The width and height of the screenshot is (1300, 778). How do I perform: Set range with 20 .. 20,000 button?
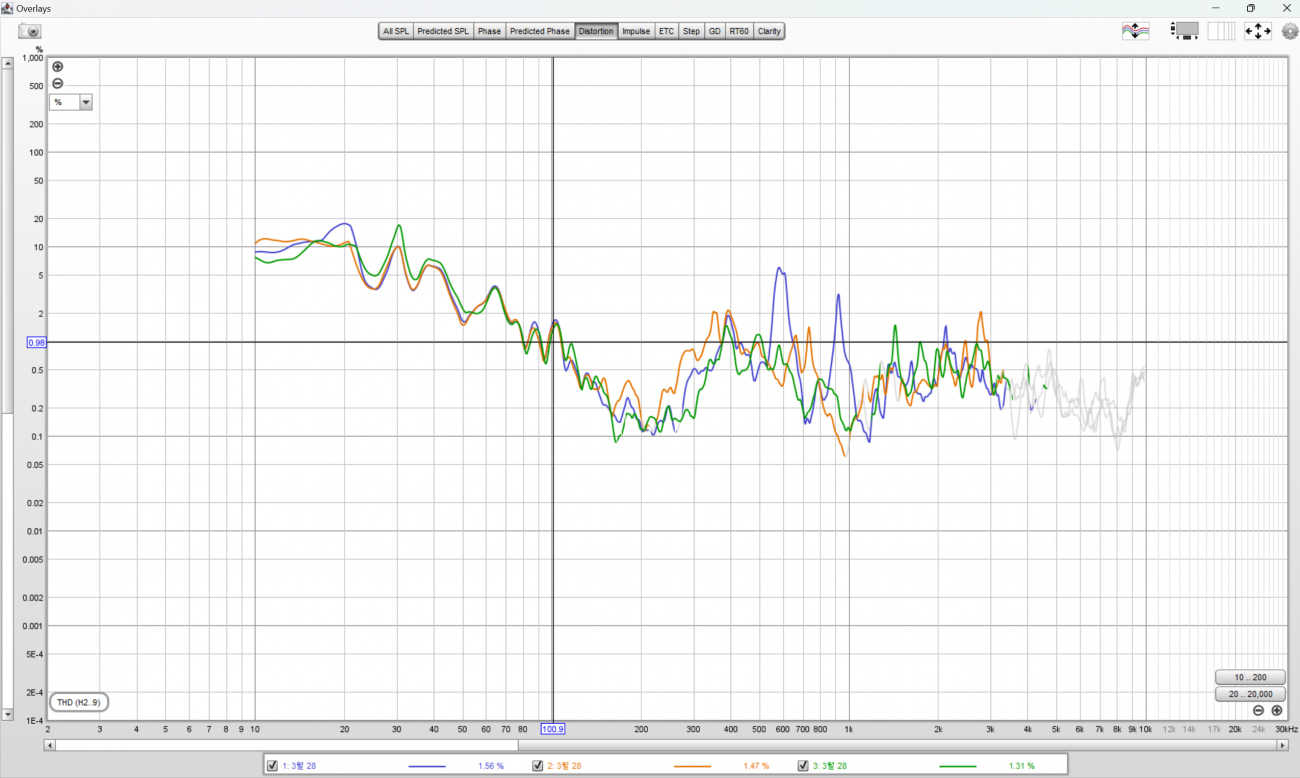[x=1250, y=693]
